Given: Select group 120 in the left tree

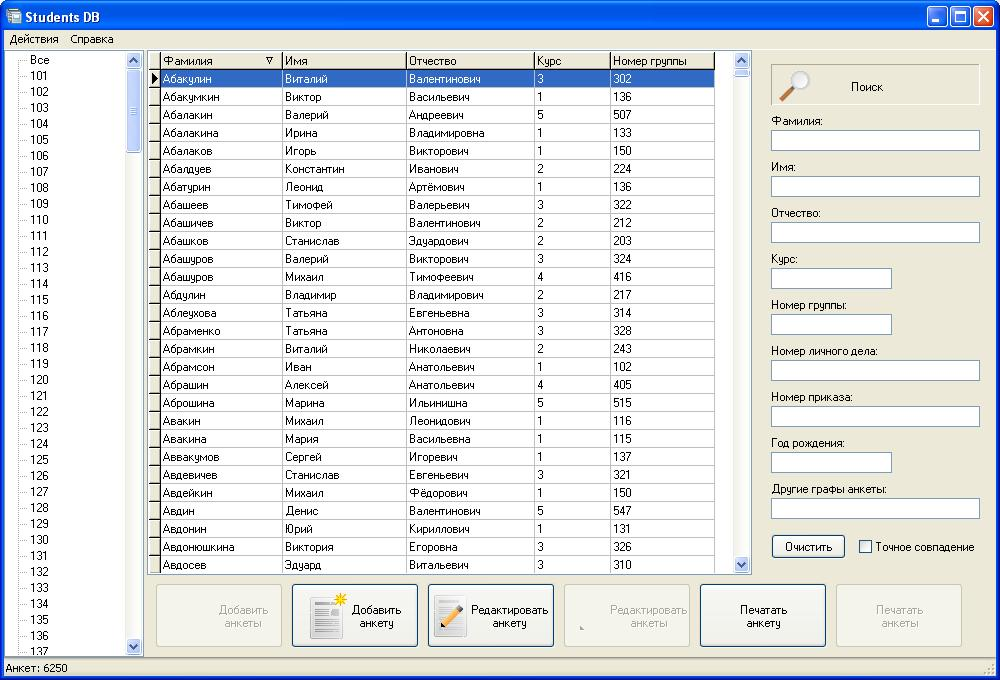Looking at the screenshot, I should 39,380.
